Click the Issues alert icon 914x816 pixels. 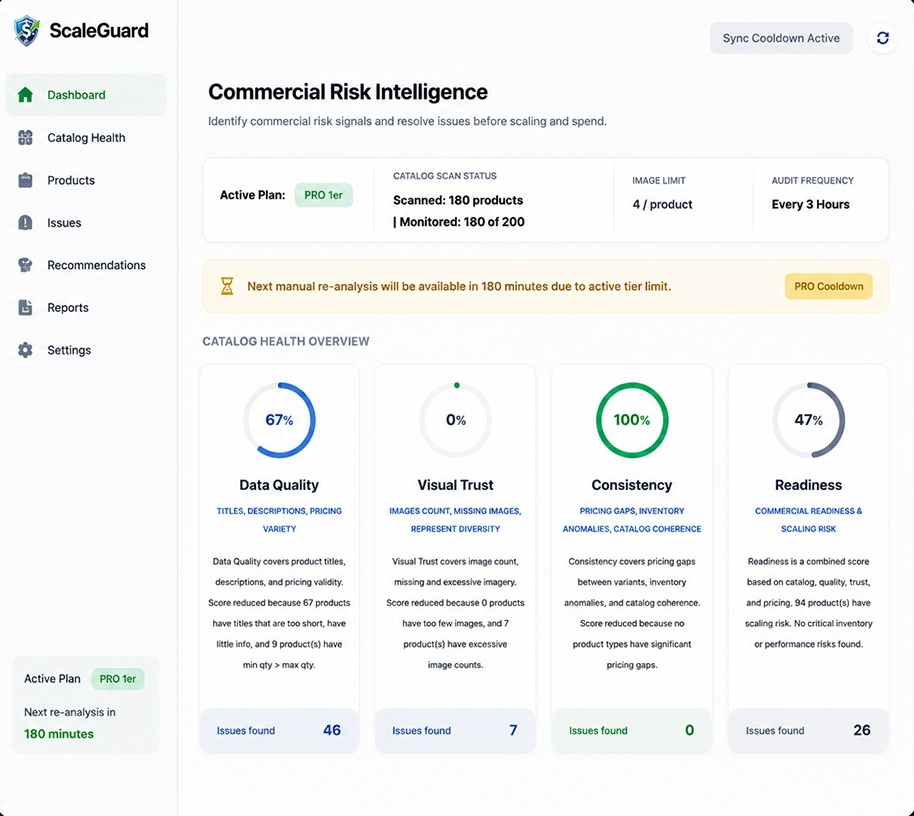click(x=25, y=223)
